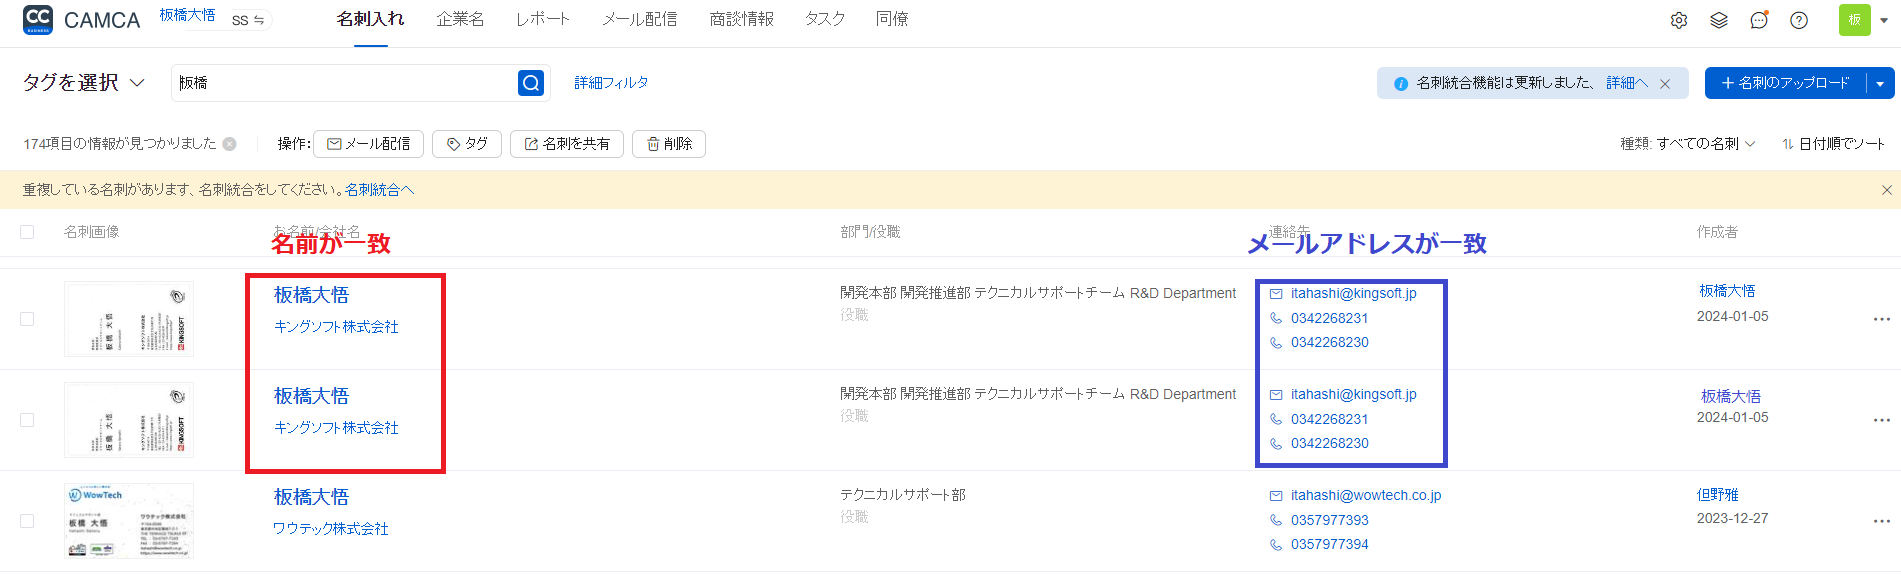Screen dimensions: 1901x583
Task: Click phone number 0357977394
Action: tap(1330, 545)
